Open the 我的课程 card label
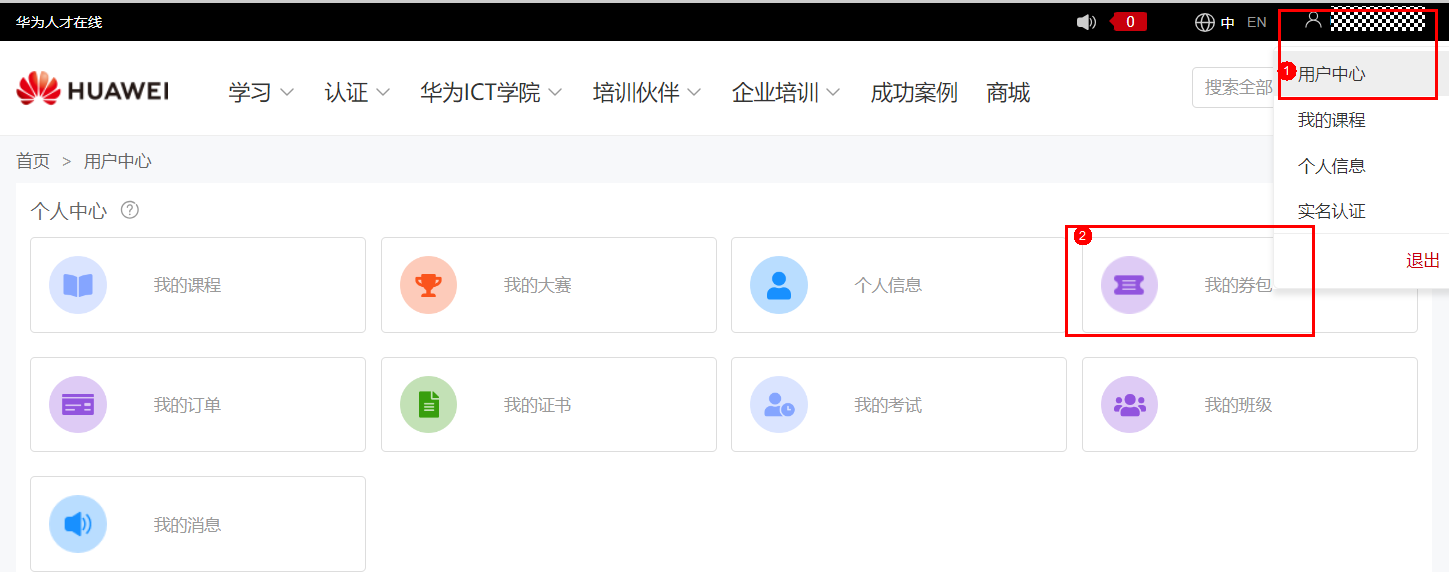The height and width of the screenshot is (572, 1449). point(187,285)
